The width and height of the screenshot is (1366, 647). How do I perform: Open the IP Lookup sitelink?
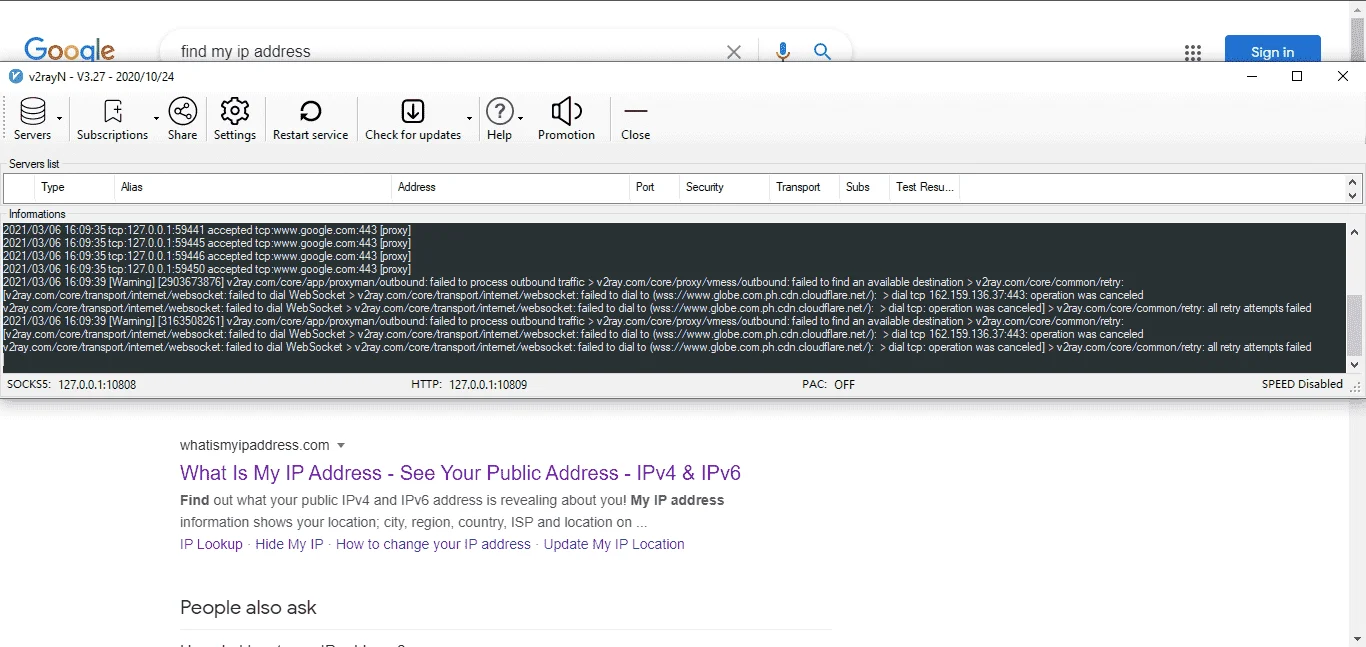pyautogui.click(x=211, y=544)
